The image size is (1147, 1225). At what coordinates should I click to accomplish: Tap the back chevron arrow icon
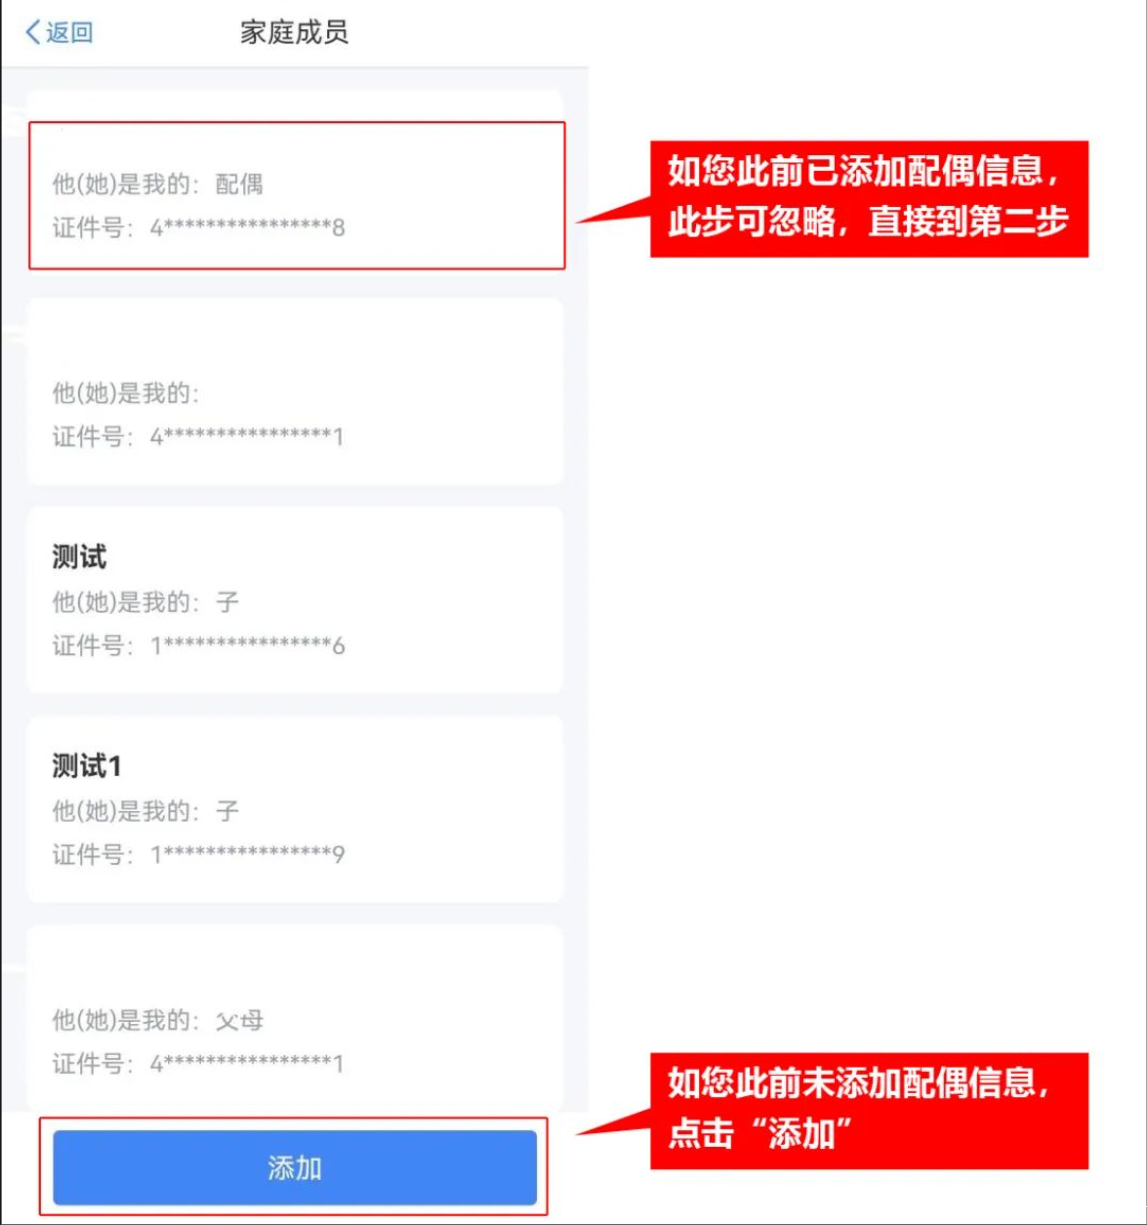(32, 32)
